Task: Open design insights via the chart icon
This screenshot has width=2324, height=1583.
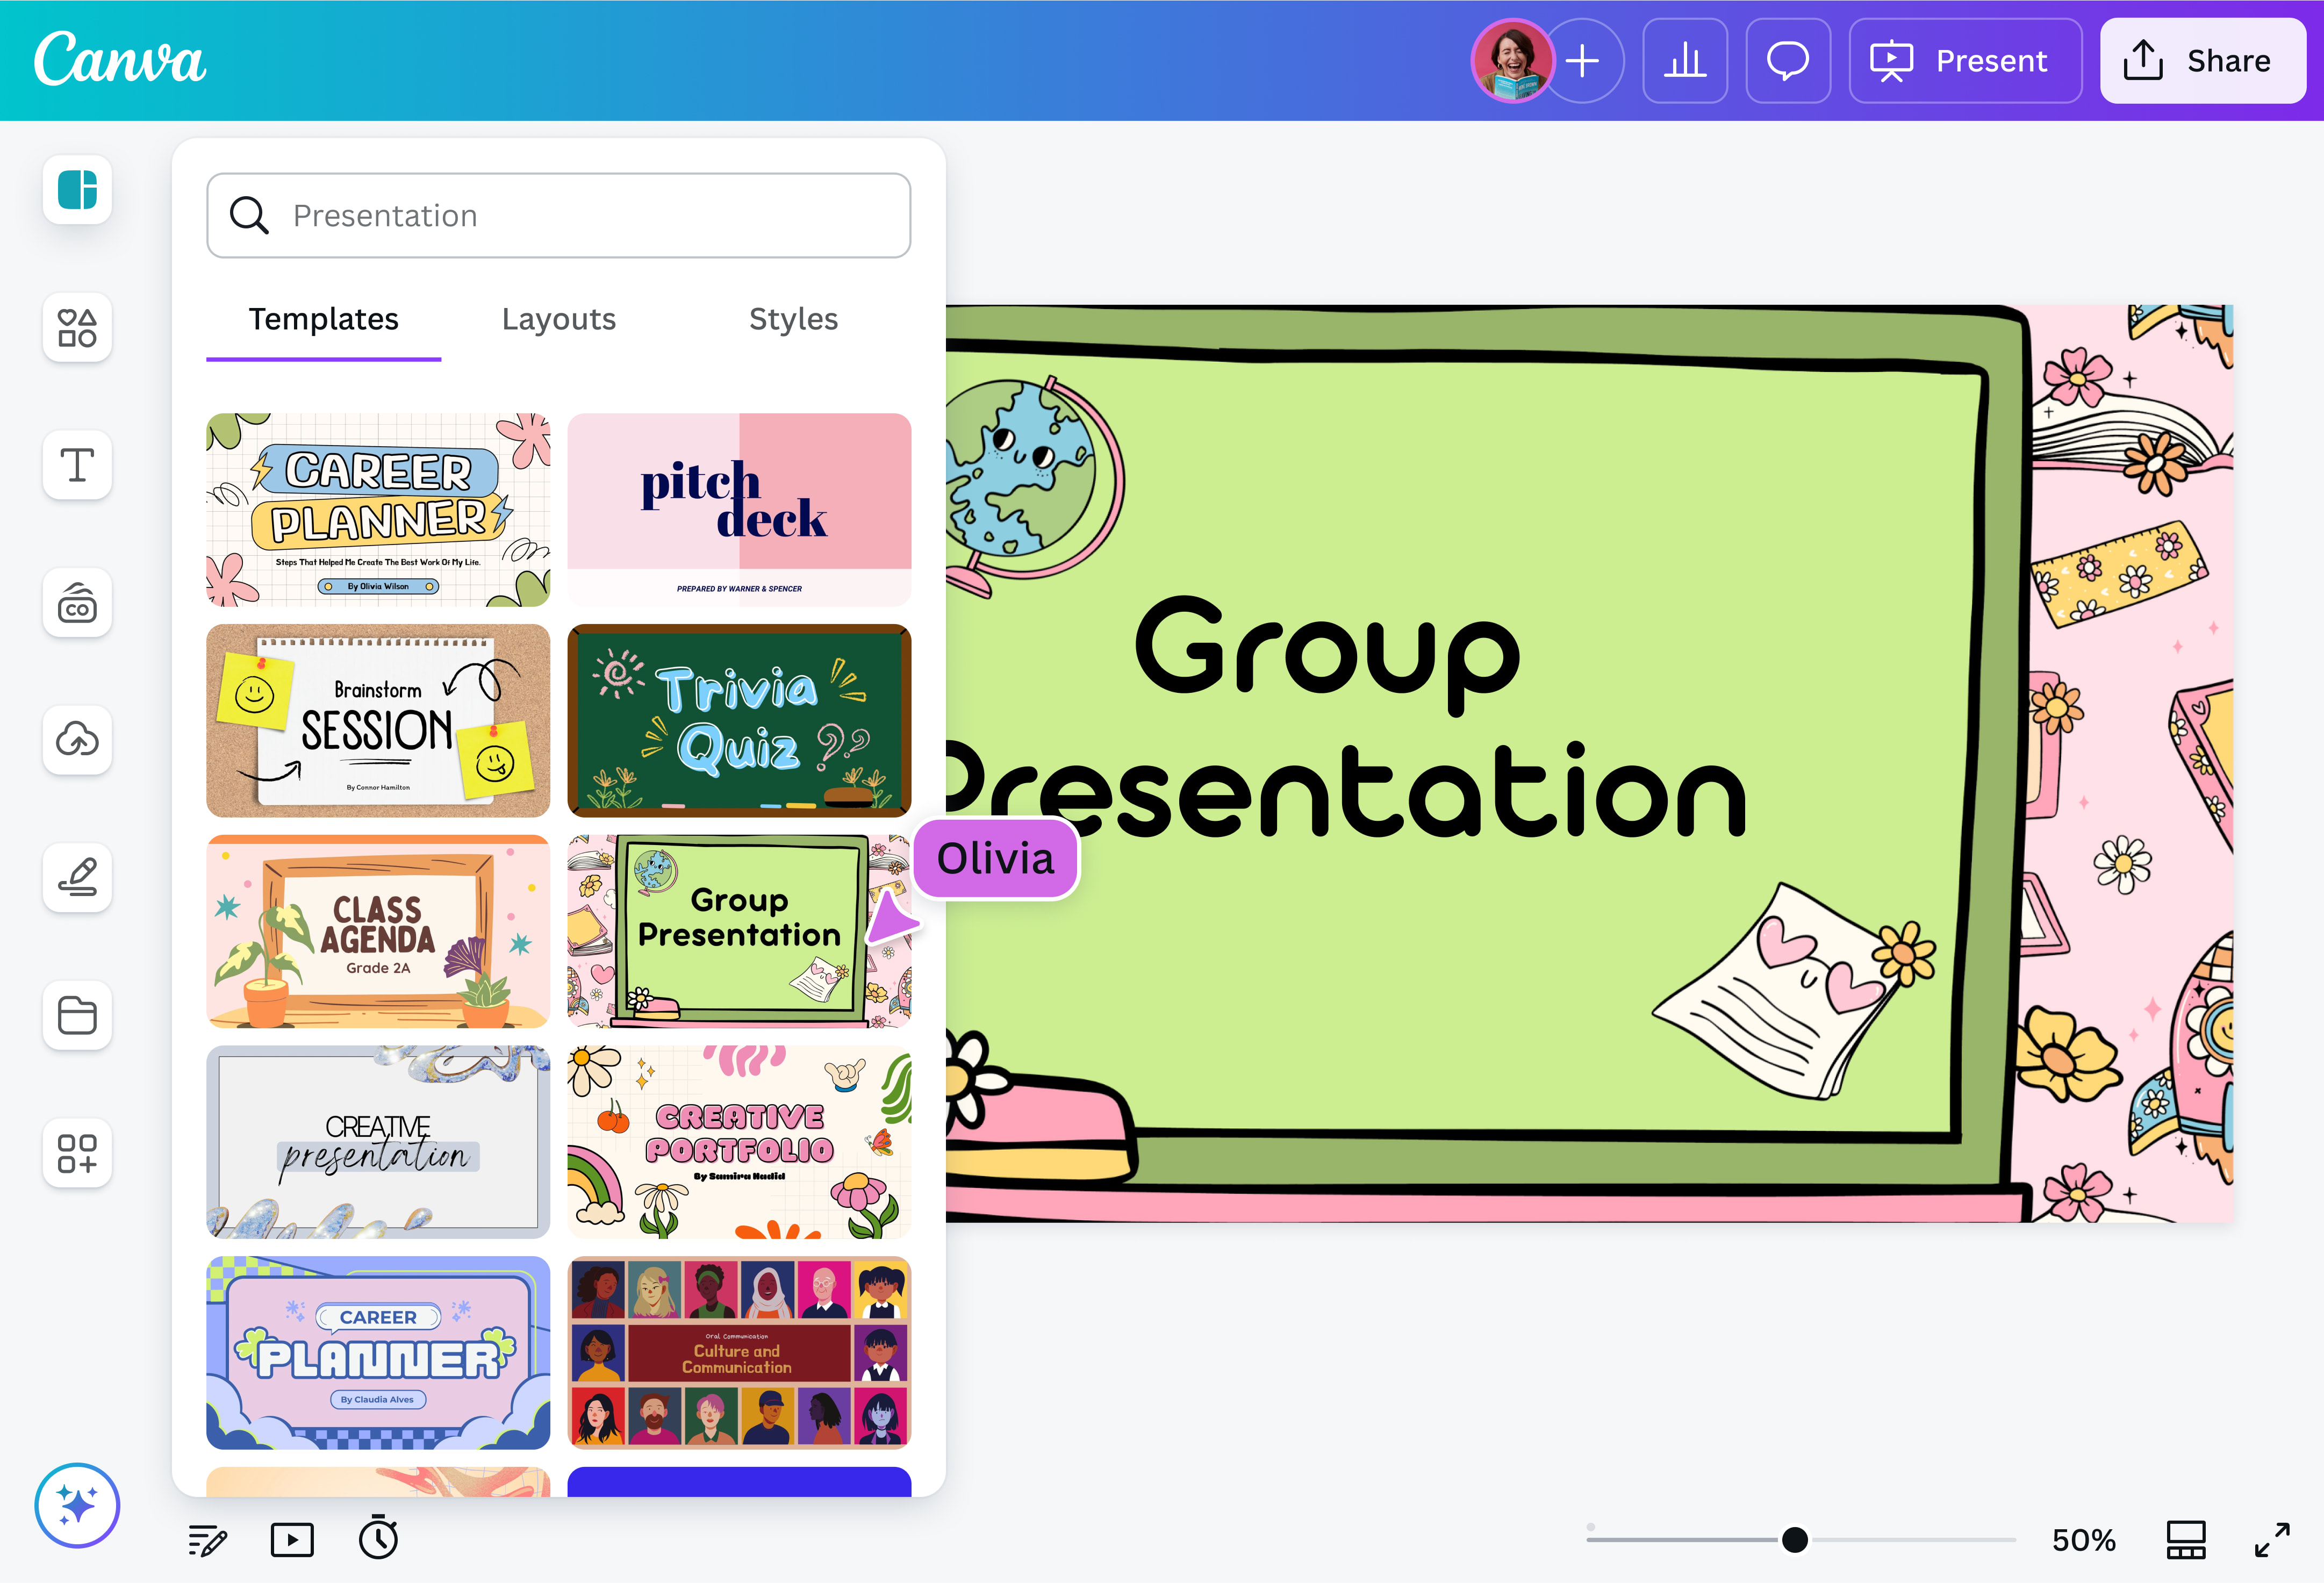Action: click(1685, 61)
